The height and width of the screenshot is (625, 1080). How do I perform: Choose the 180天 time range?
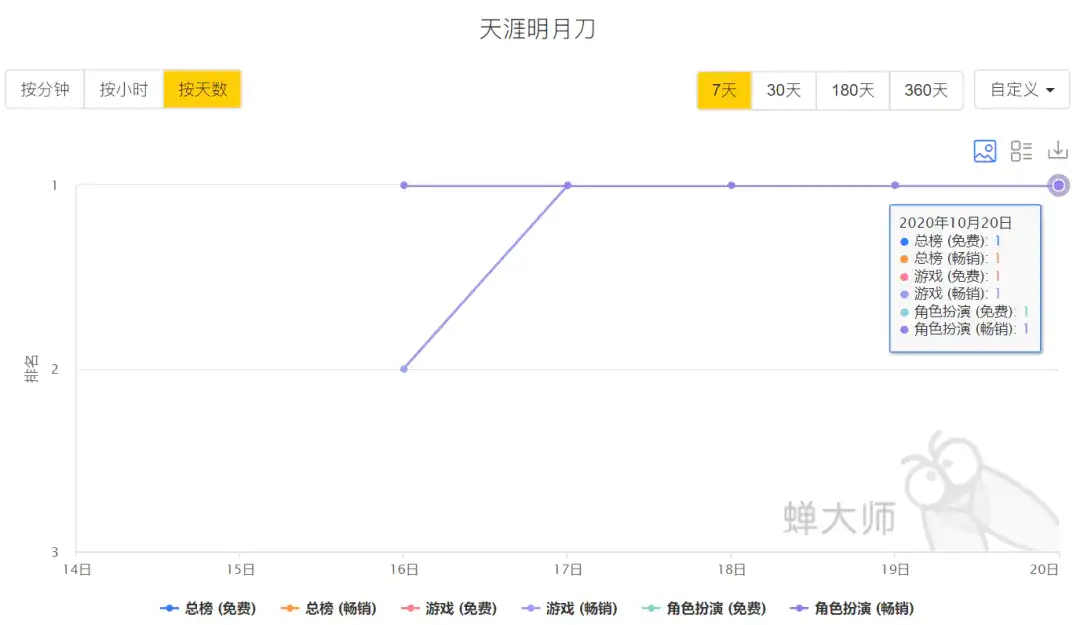point(853,90)
